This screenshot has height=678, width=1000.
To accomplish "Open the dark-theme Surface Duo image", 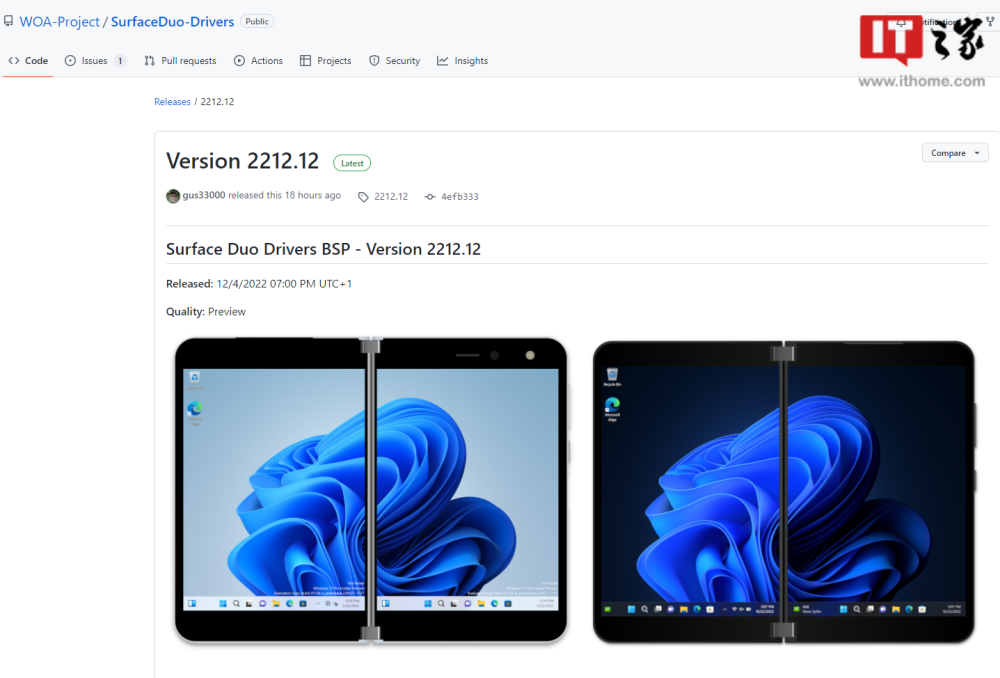I will coord(784,492).
